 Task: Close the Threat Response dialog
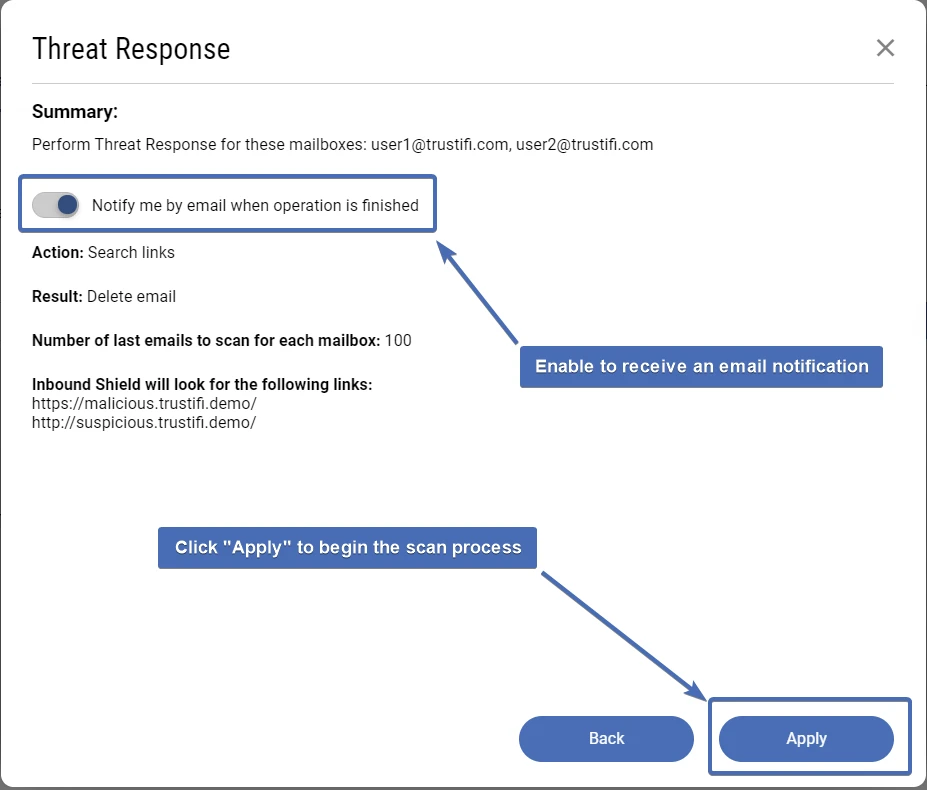coord(884,48)
